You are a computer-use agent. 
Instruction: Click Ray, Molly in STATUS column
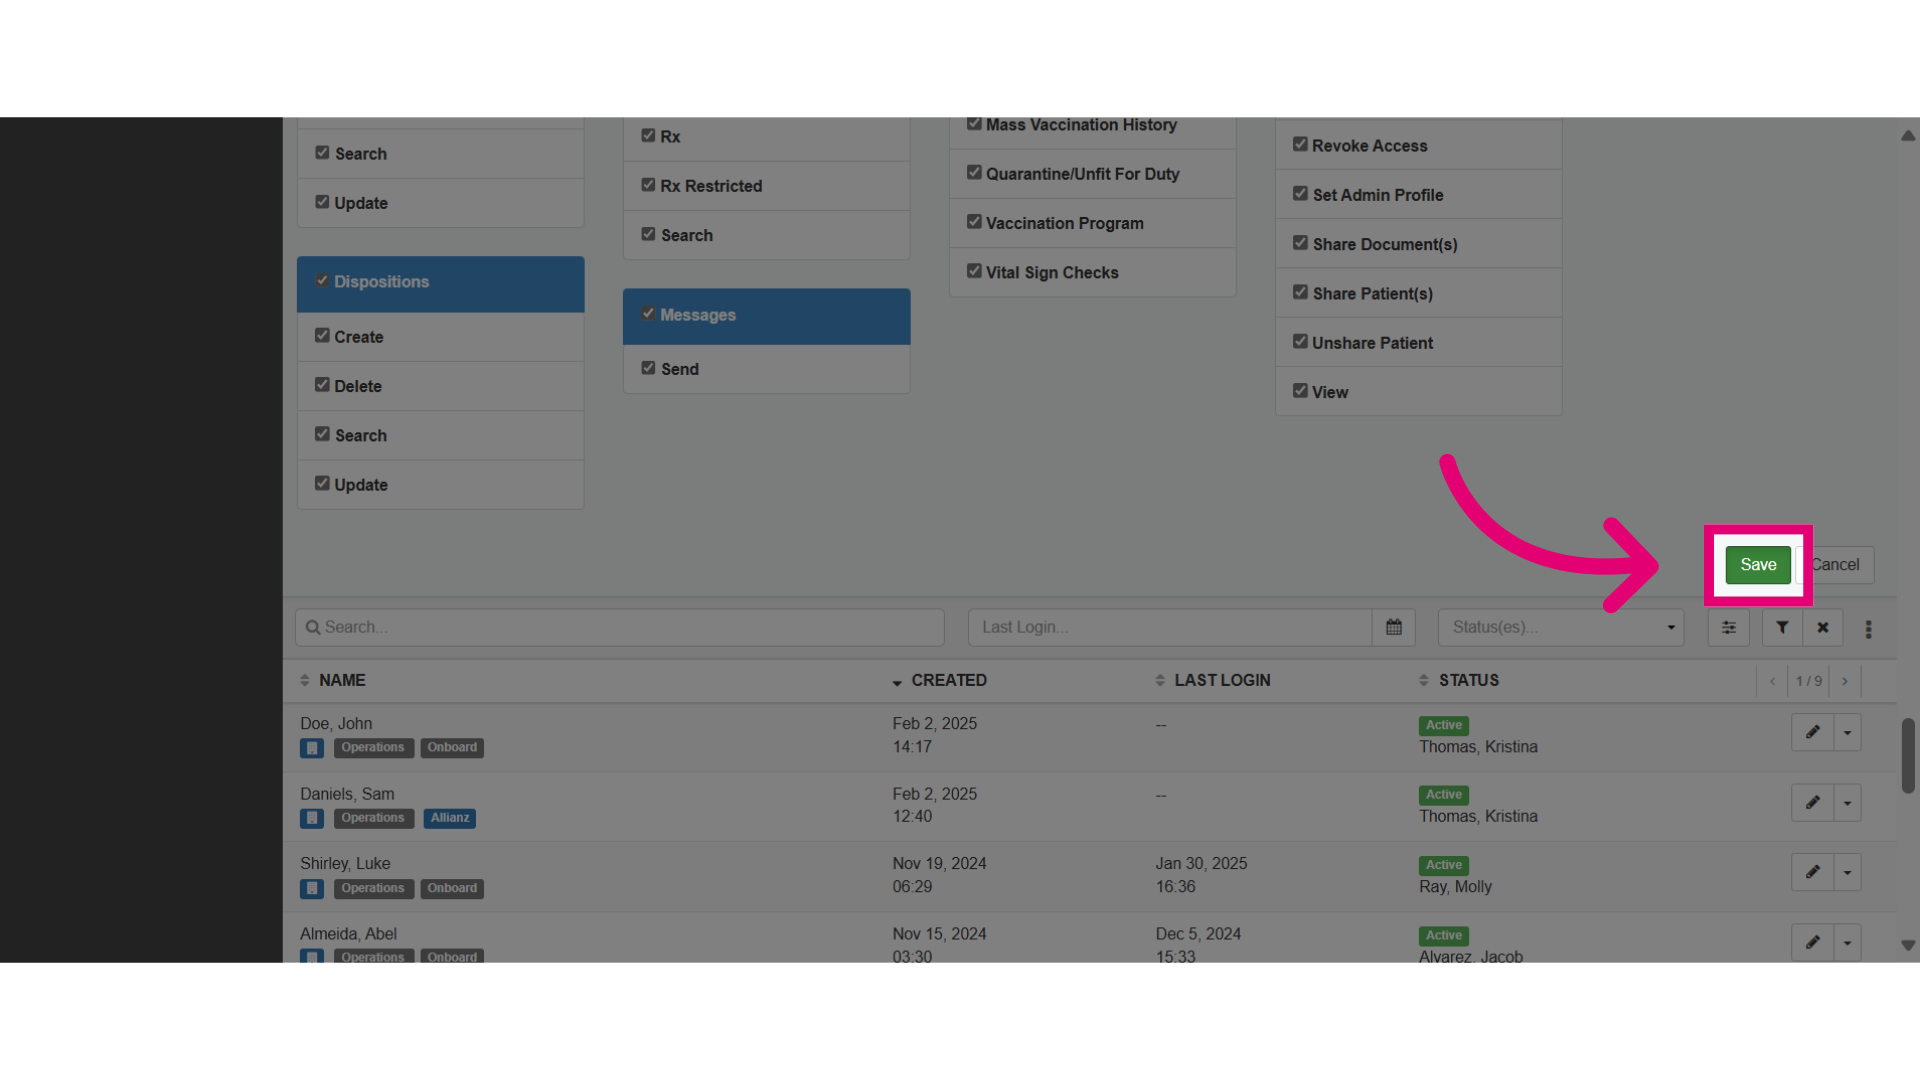click(x=1455, y=887)
